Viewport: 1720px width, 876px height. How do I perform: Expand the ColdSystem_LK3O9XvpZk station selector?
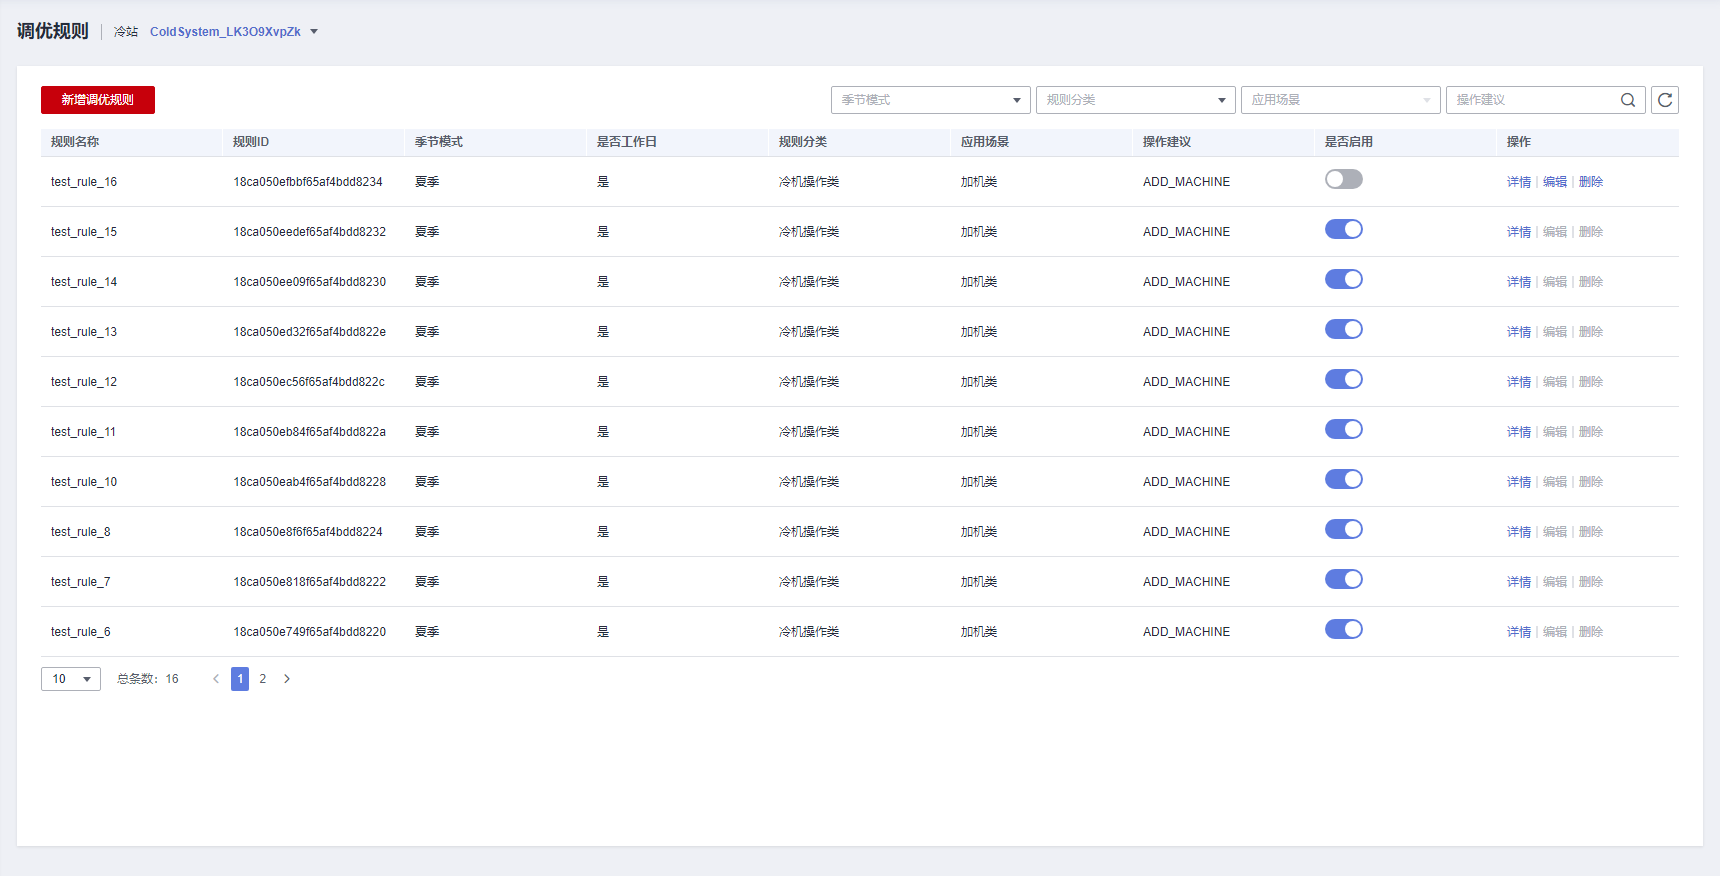[x=234, y=32]
